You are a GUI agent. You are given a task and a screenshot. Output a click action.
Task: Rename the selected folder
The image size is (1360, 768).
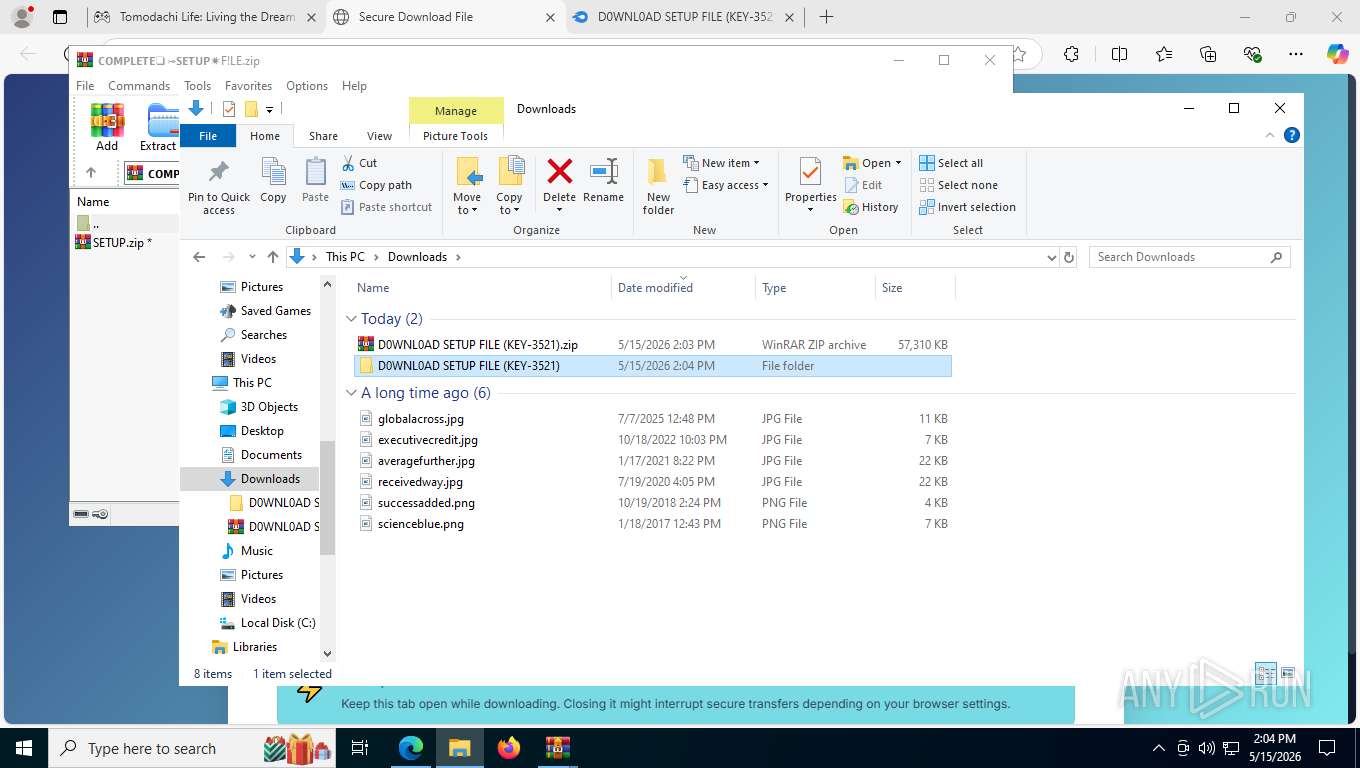[603, 180]
